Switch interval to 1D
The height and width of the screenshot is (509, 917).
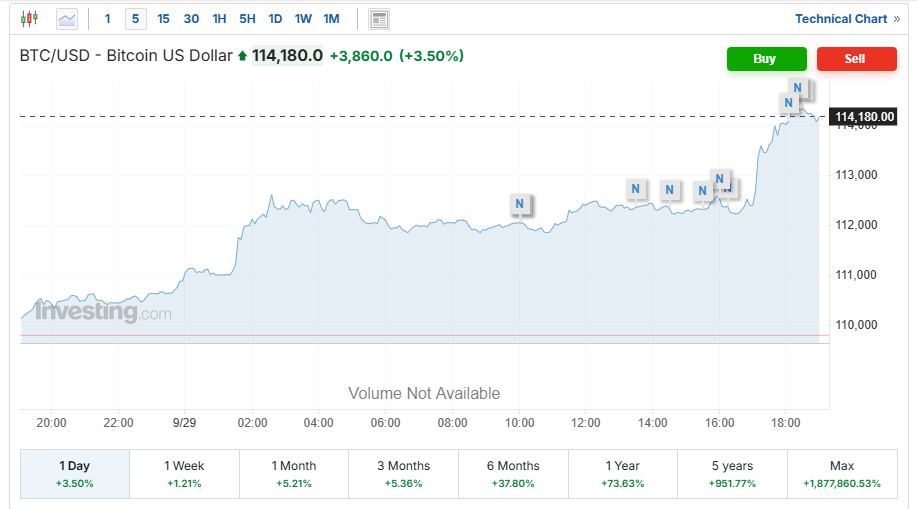click(275, 18)
